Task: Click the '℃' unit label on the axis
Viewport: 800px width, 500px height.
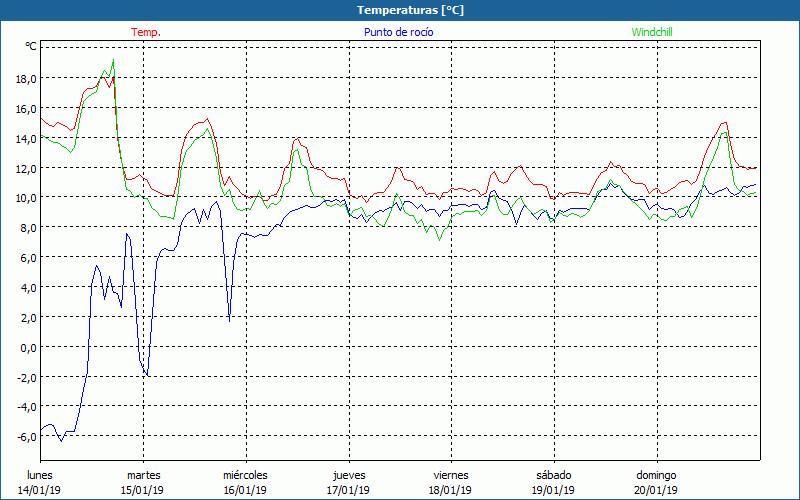Action: (31, 46)
